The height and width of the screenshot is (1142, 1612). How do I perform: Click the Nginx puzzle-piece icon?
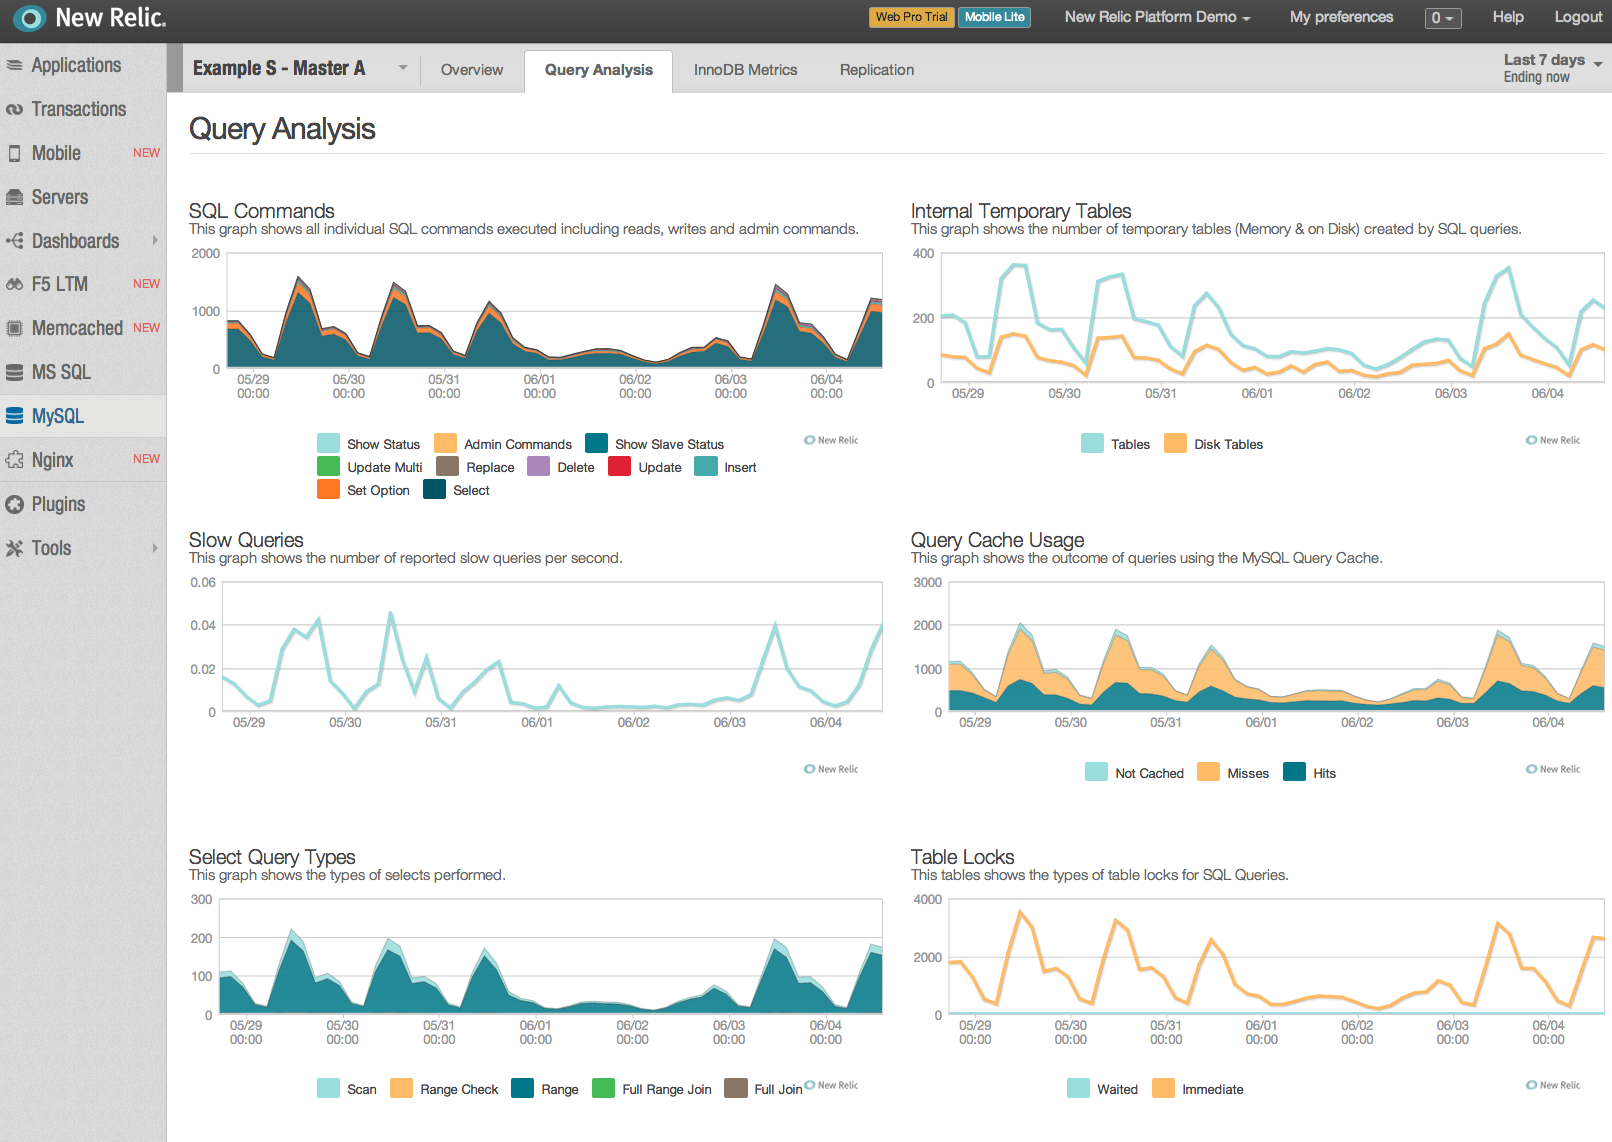click(x=14, y=460)
